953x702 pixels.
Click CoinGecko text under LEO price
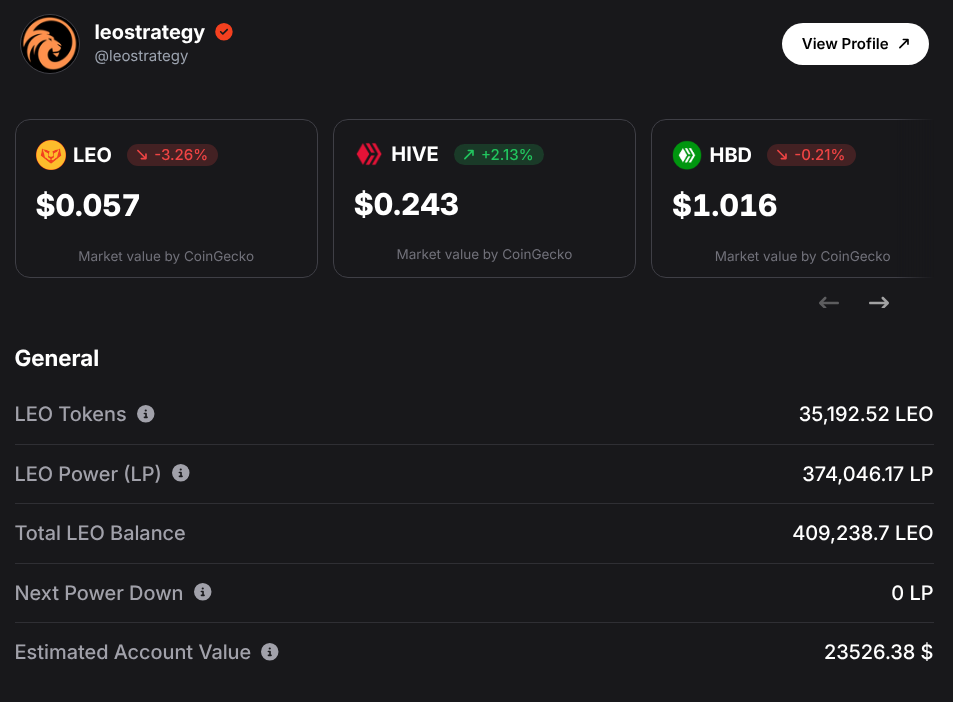coord(219,256)
